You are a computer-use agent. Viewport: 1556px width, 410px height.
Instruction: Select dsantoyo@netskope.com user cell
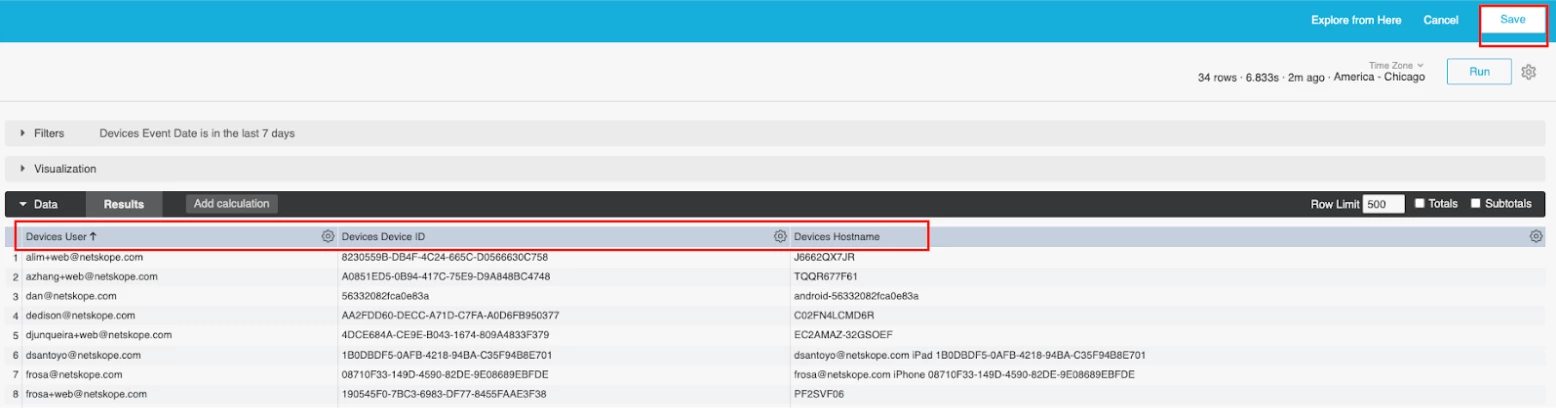pyautogui.click(x=83, y=354)
